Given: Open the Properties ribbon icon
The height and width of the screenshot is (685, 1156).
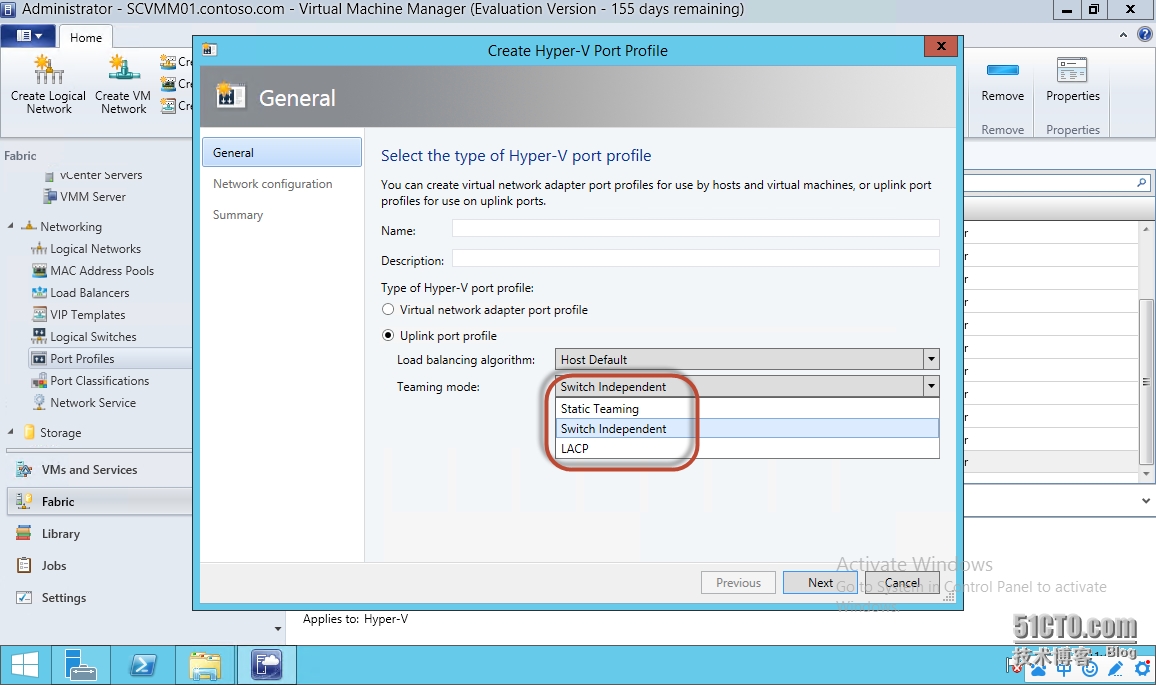Looking at the screenshot, I should 1072,70.
